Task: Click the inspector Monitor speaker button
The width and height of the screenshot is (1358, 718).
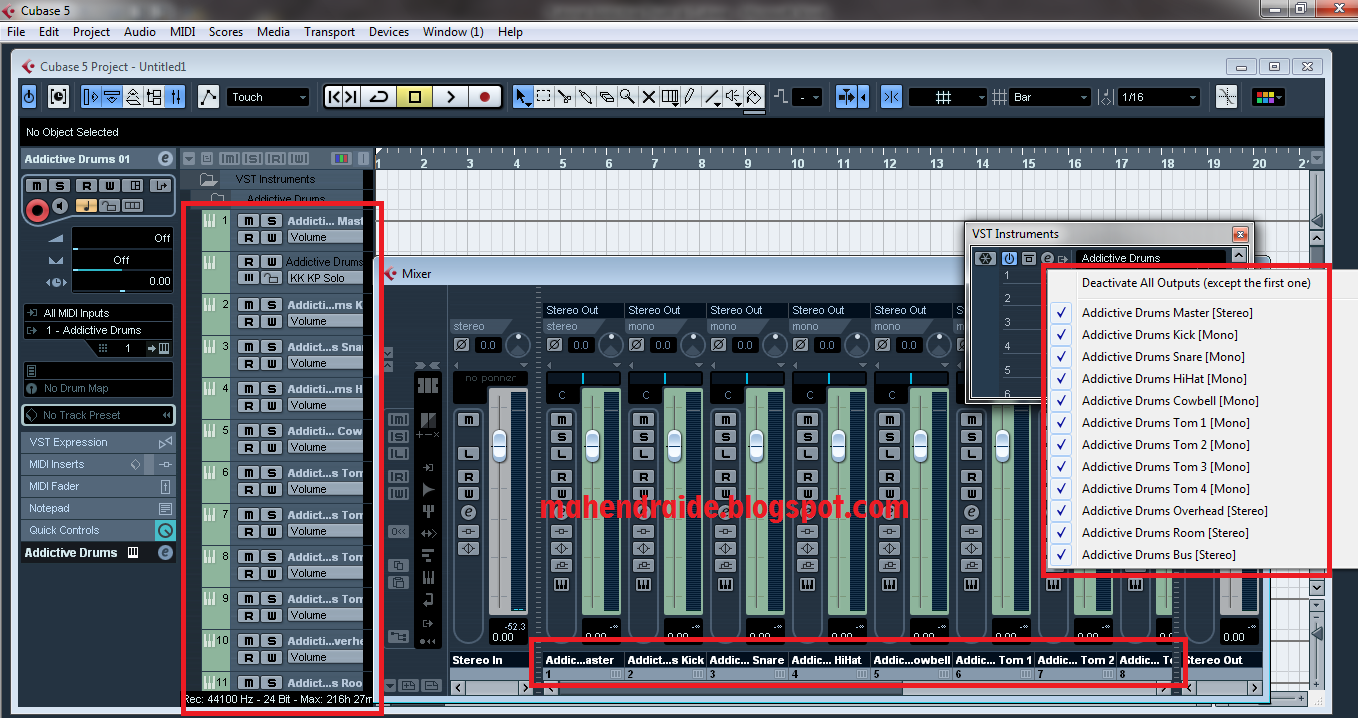Action: coord(60,206)
